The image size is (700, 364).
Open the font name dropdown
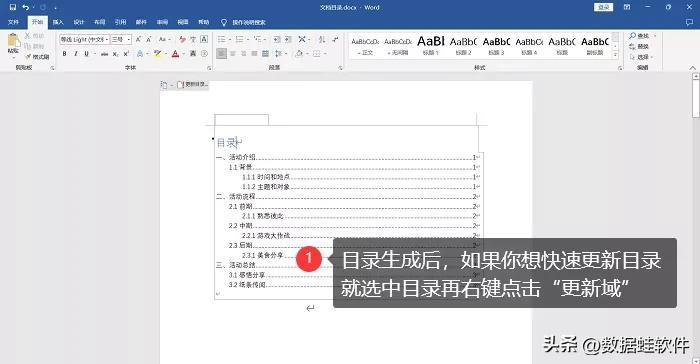(x=107, y=40)
